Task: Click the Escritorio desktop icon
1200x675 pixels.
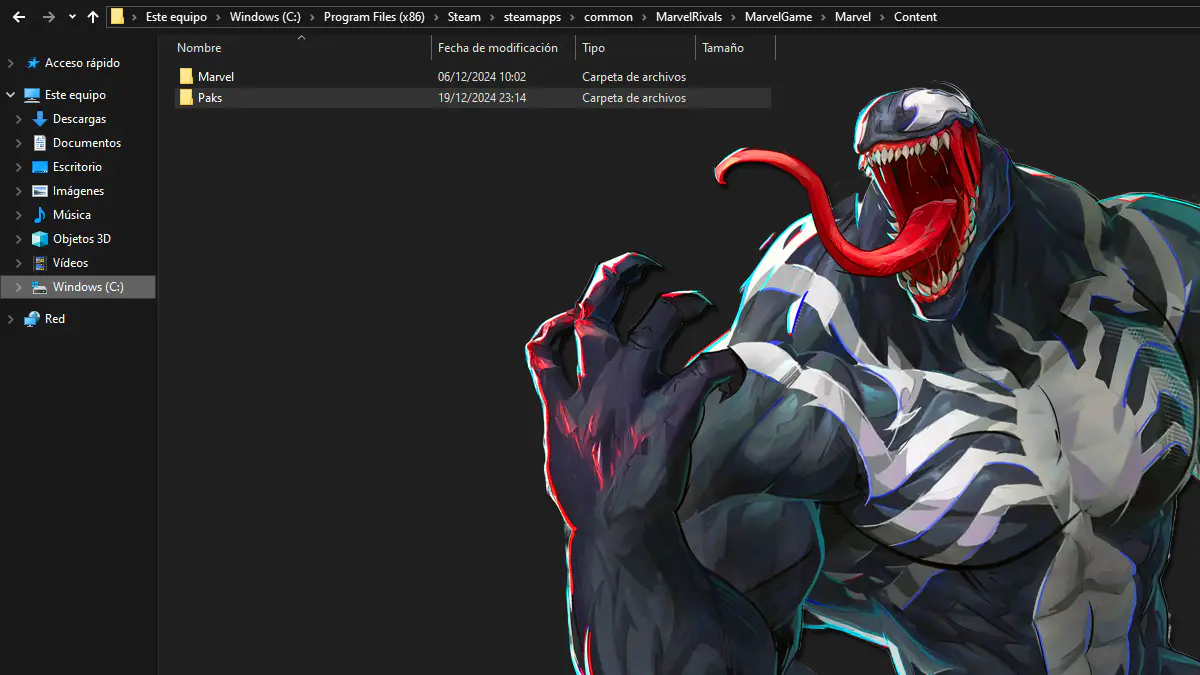Action: click(x=40, y=167)
